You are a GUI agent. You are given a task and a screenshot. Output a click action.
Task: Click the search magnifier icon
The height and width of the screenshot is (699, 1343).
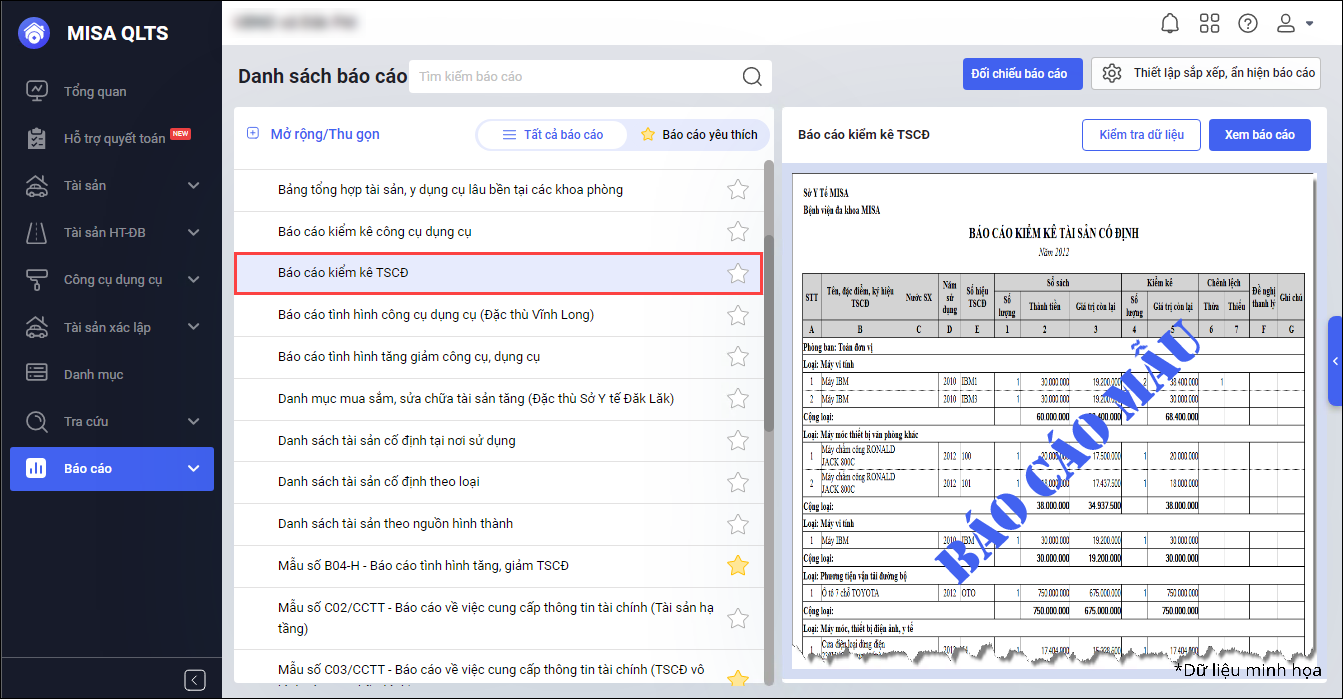click(752, 77)
